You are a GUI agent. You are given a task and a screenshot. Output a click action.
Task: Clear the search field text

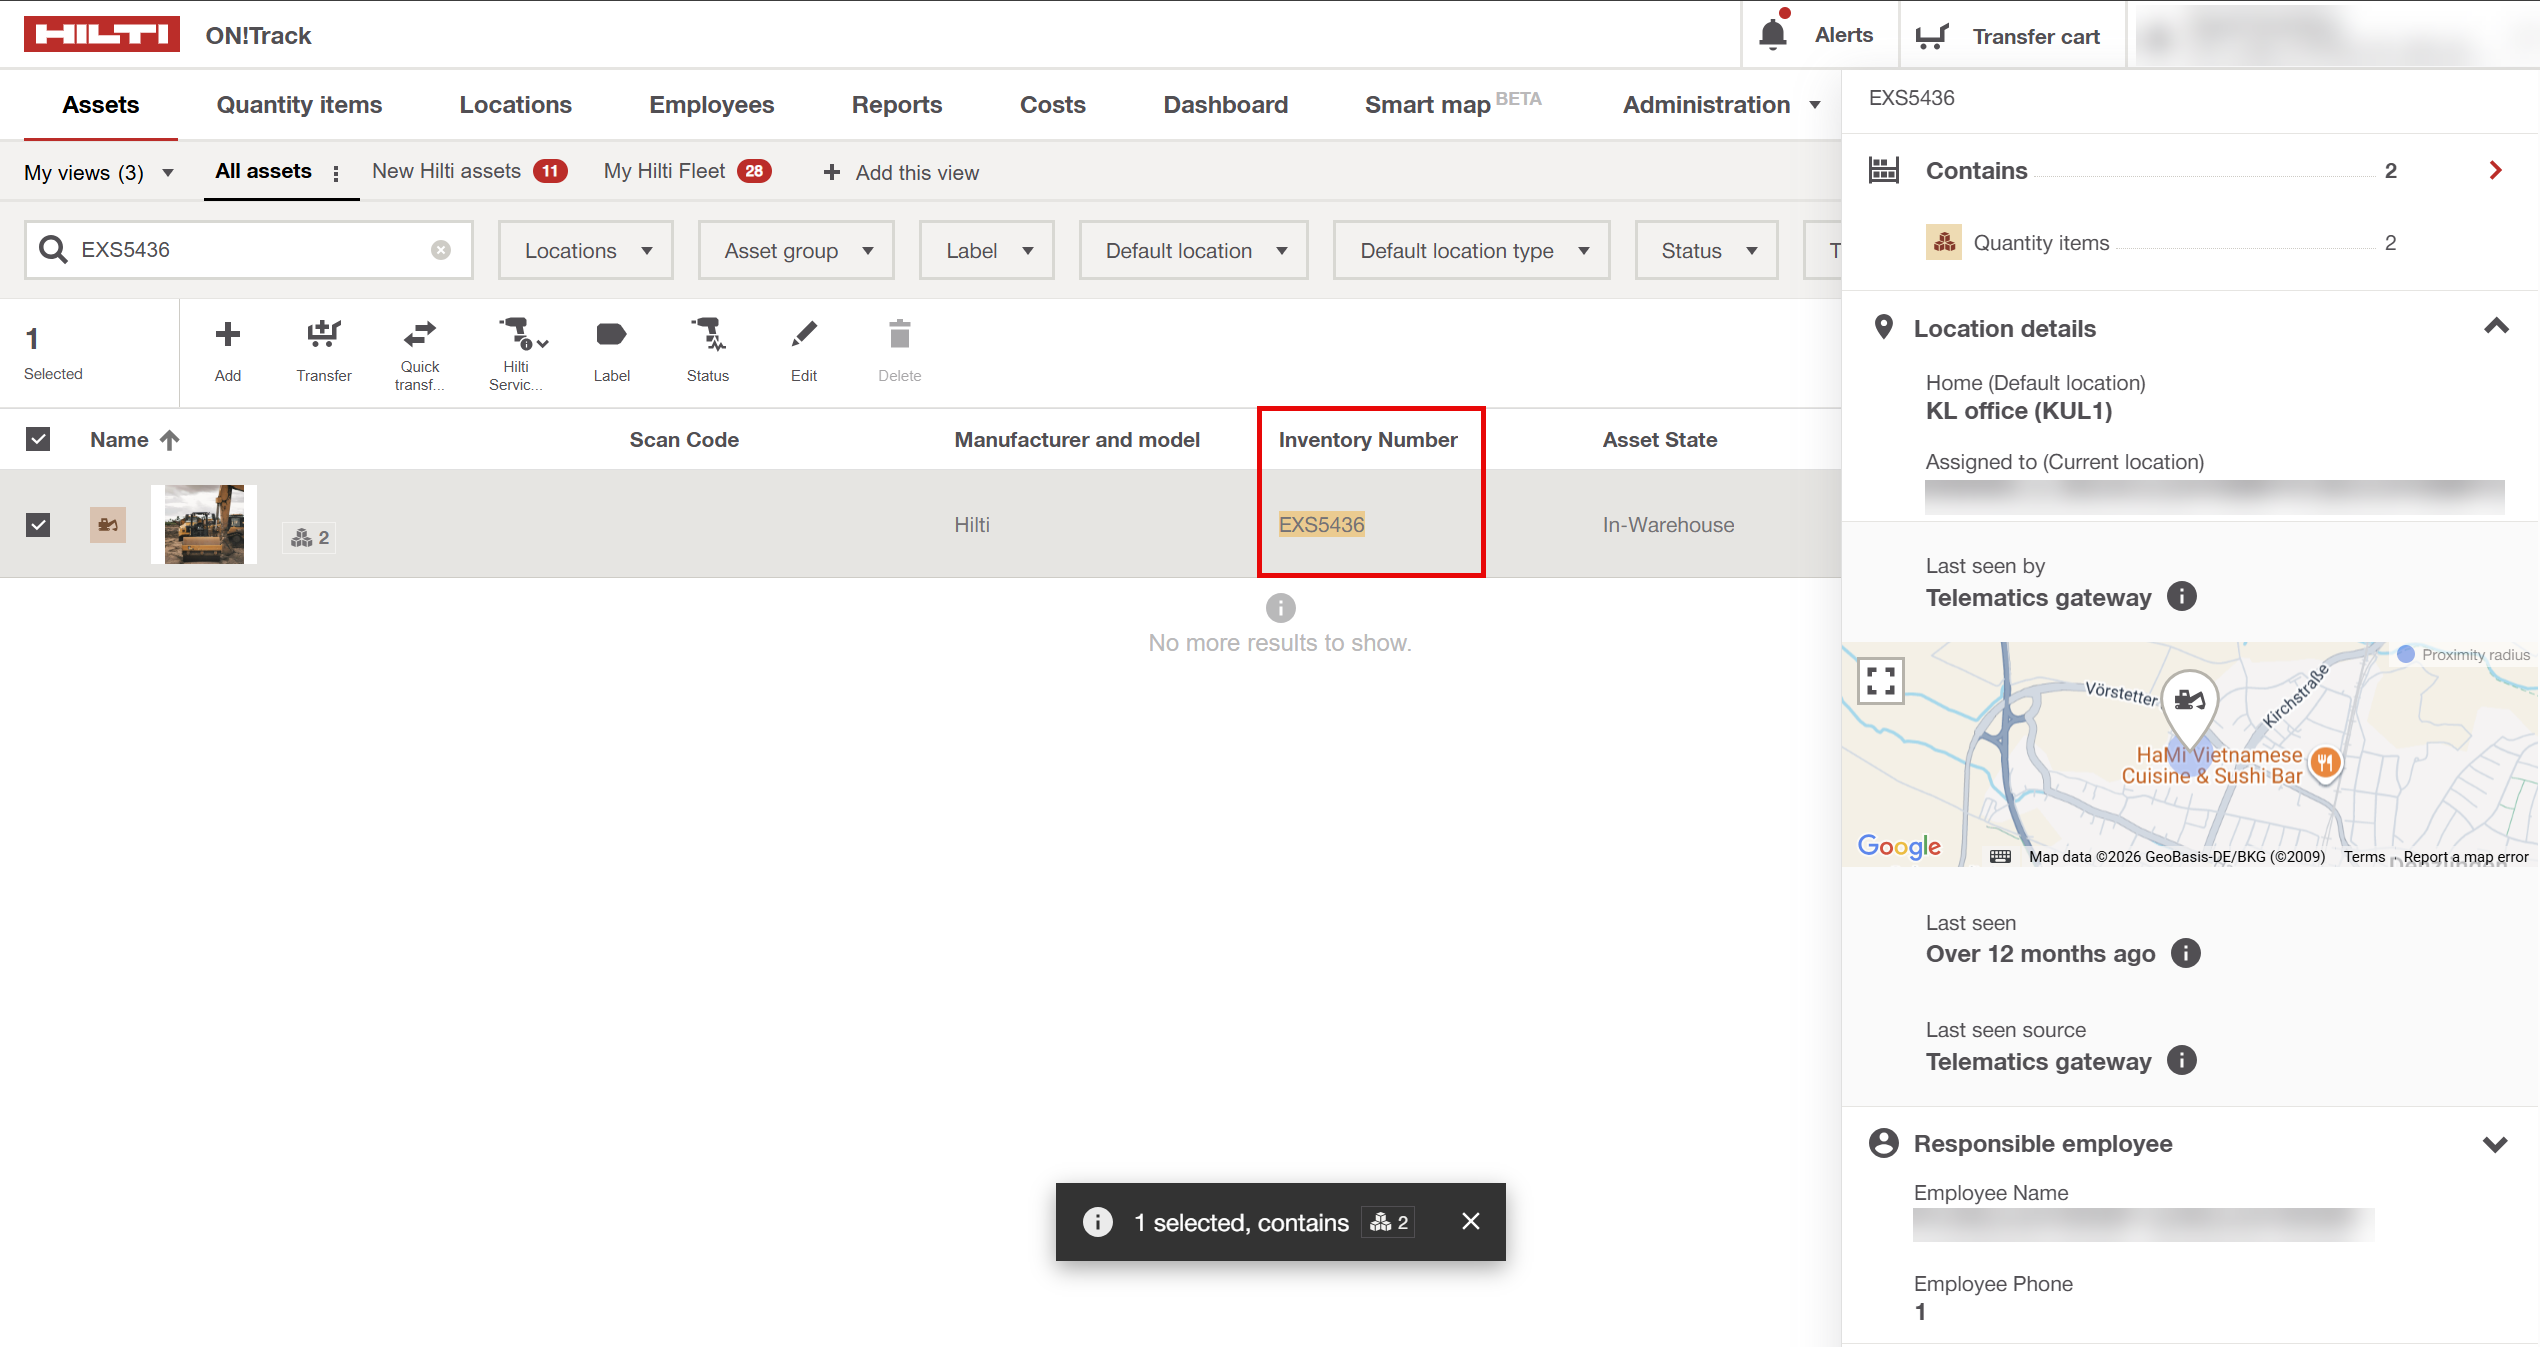(440, 250)
